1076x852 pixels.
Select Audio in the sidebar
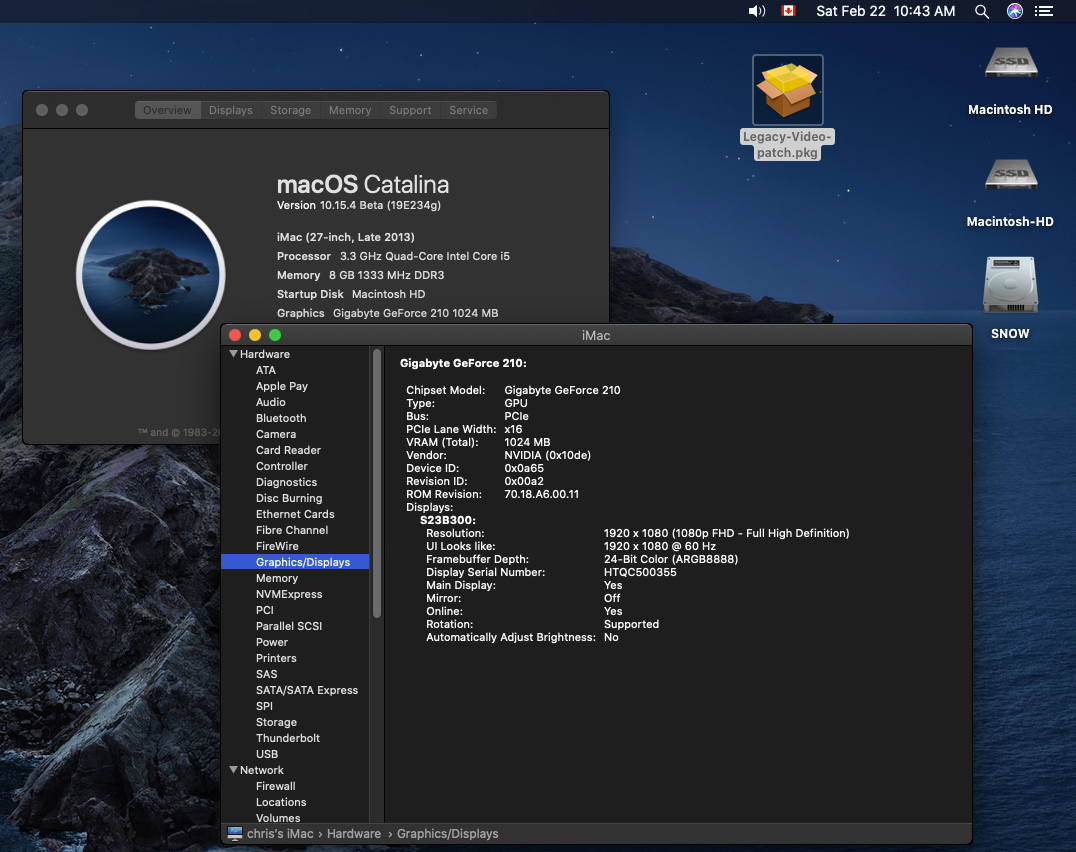[x=270, y=402]
